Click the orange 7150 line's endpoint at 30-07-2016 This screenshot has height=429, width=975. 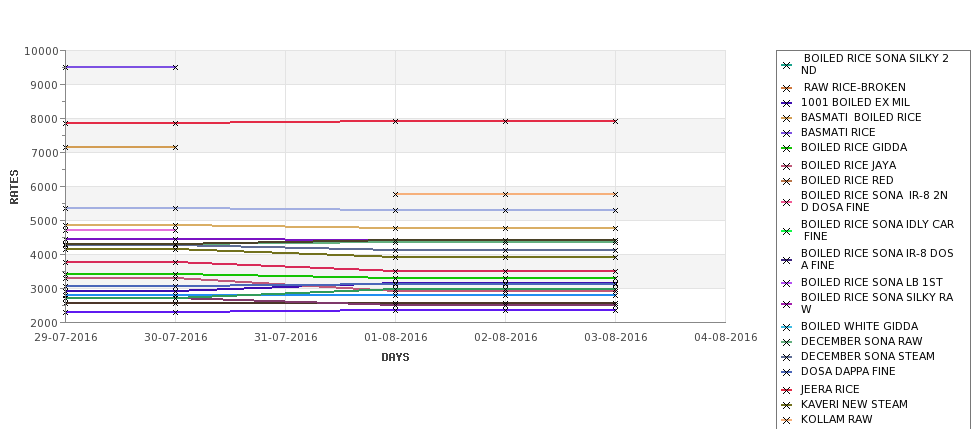175,147
